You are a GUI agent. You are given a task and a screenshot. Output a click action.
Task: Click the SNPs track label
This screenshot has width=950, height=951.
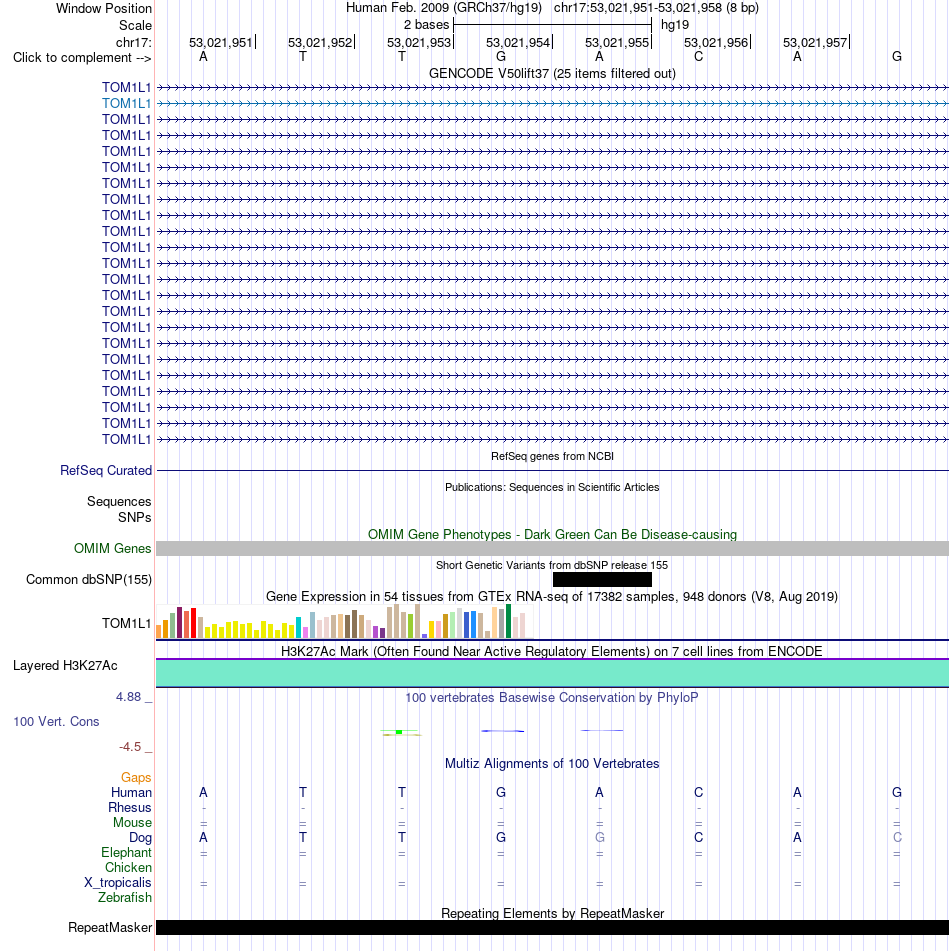(134, 517)
